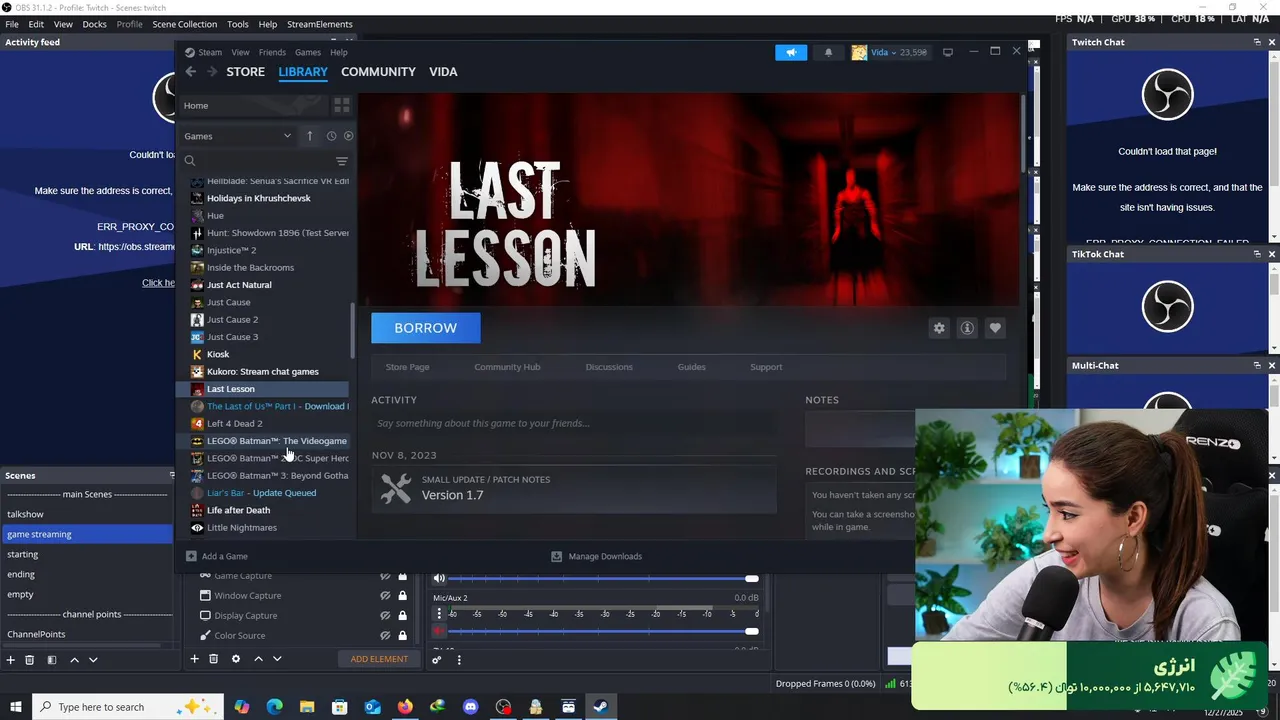Image resolution: width=1280 pixels, height=720 pixels.
Task: Open Last Lesson manage gear icon
Action: (939, 328)
